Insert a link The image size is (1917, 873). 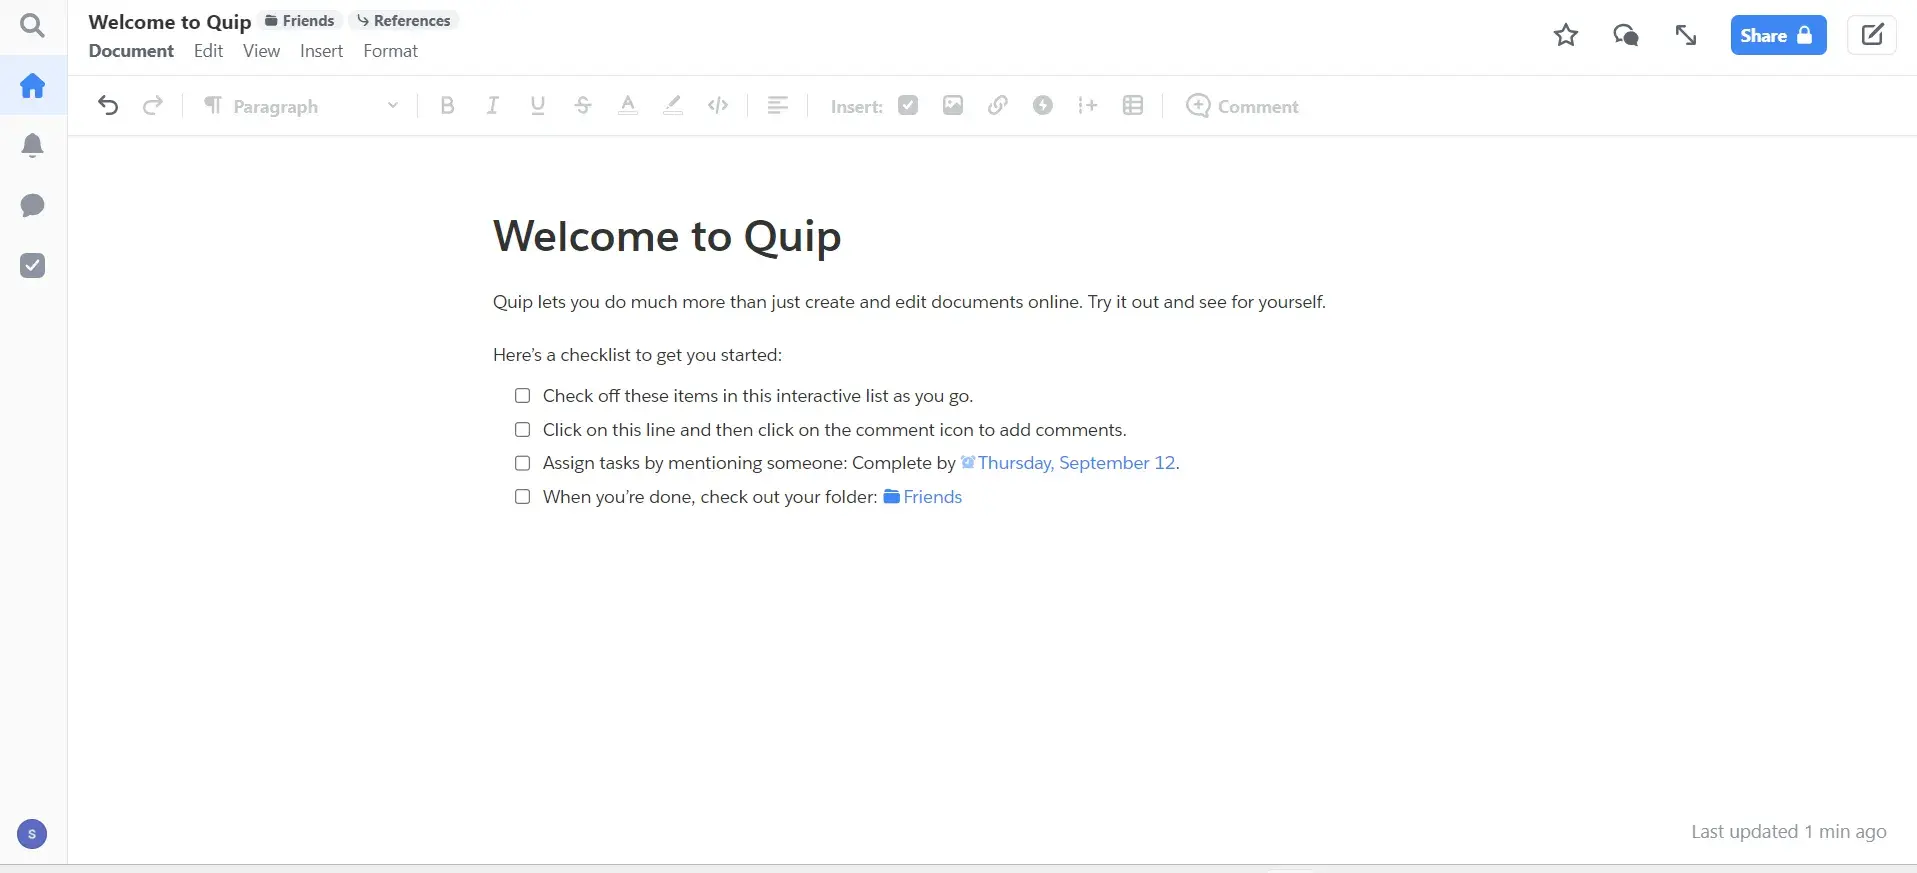coord(998,106)
